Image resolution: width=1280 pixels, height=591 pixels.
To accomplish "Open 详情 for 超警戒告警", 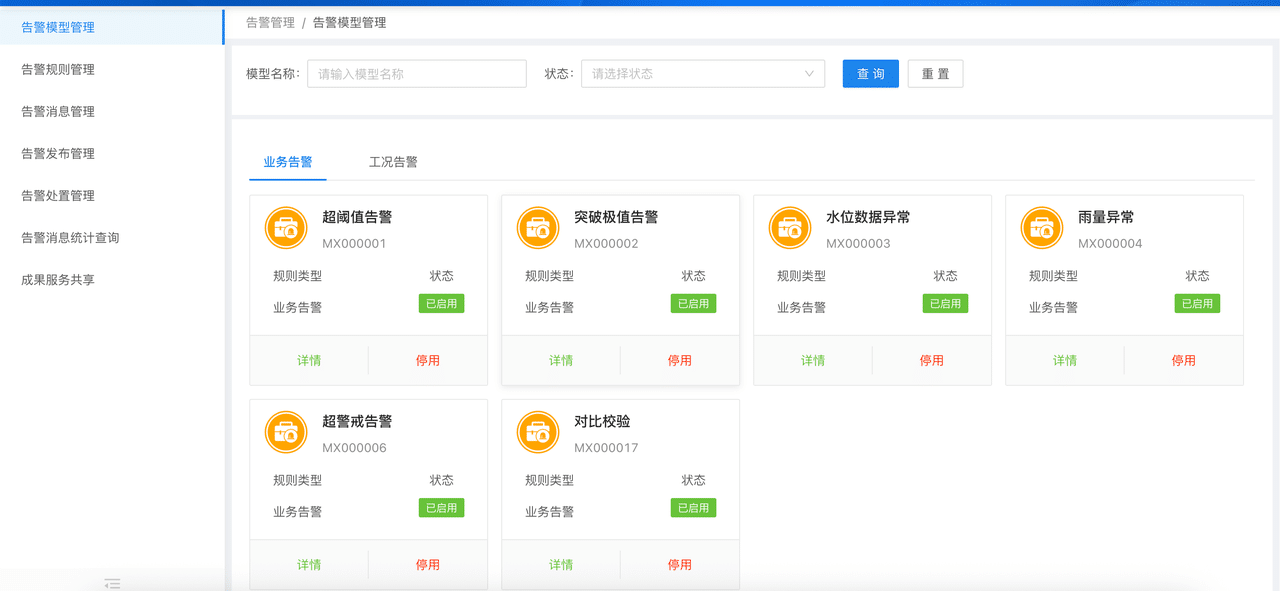I will point(309,564).
